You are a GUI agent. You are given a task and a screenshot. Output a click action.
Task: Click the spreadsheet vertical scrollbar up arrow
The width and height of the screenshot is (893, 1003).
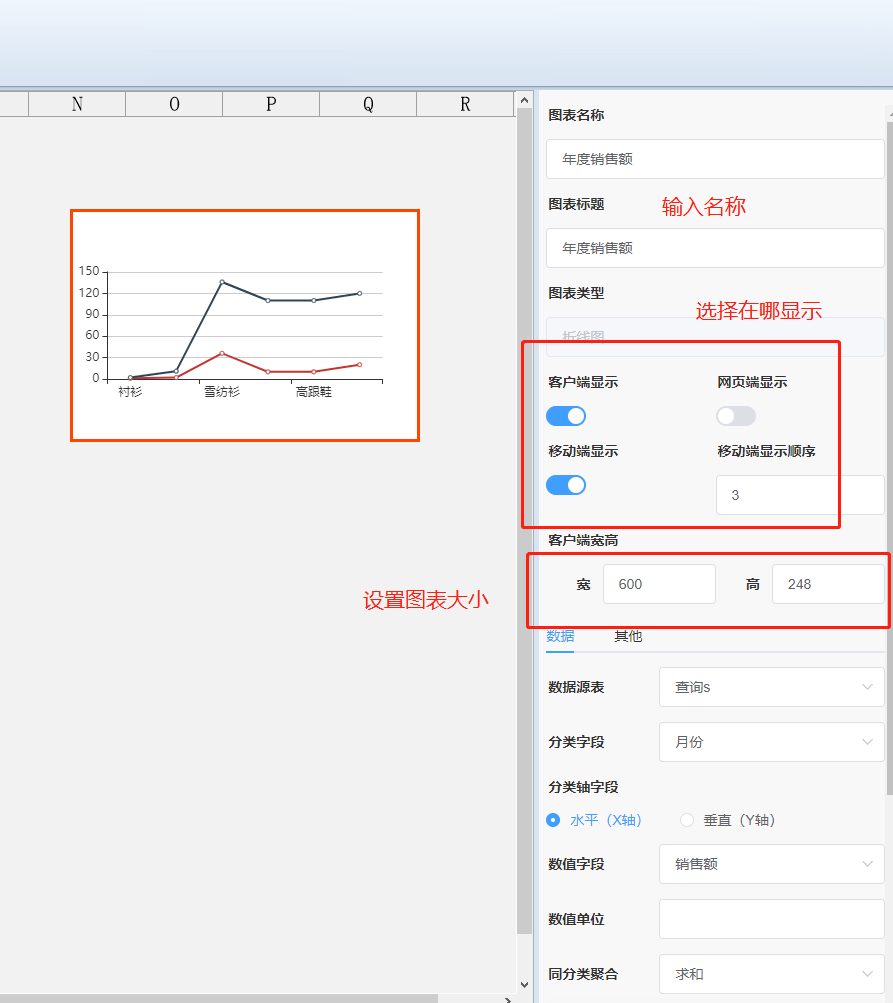(525, 100)
